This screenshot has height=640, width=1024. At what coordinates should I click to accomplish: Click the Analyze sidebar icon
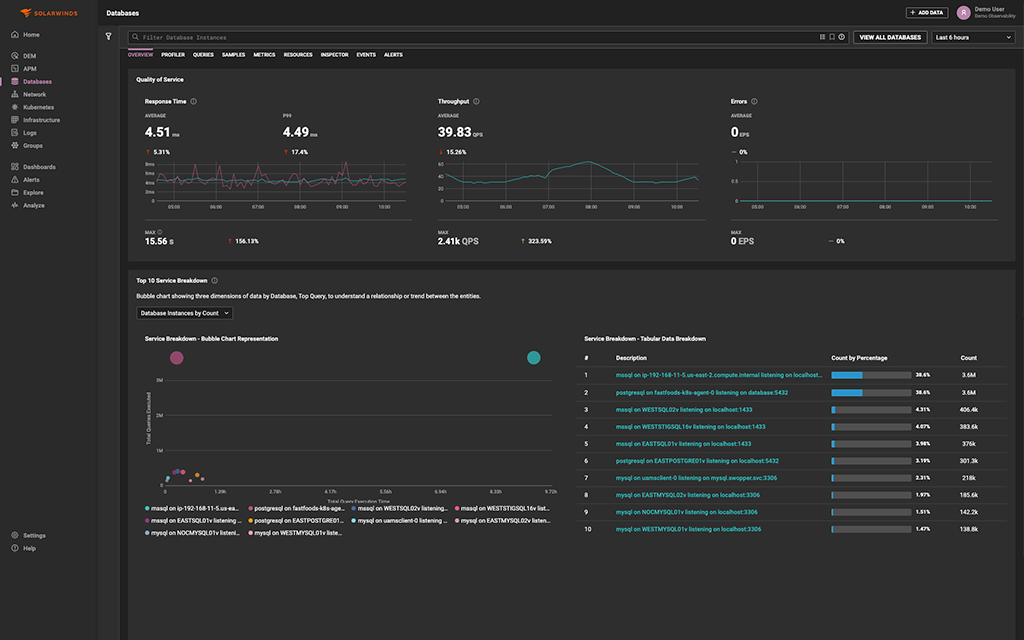14,205
